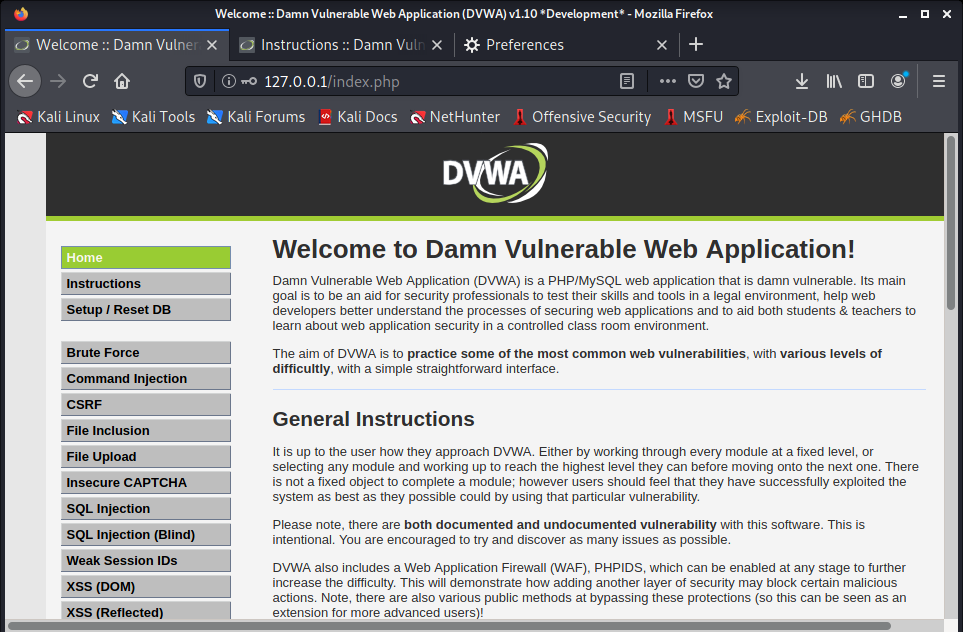
Task: Click the vertical page scrollbar
Action: (951, 221)
